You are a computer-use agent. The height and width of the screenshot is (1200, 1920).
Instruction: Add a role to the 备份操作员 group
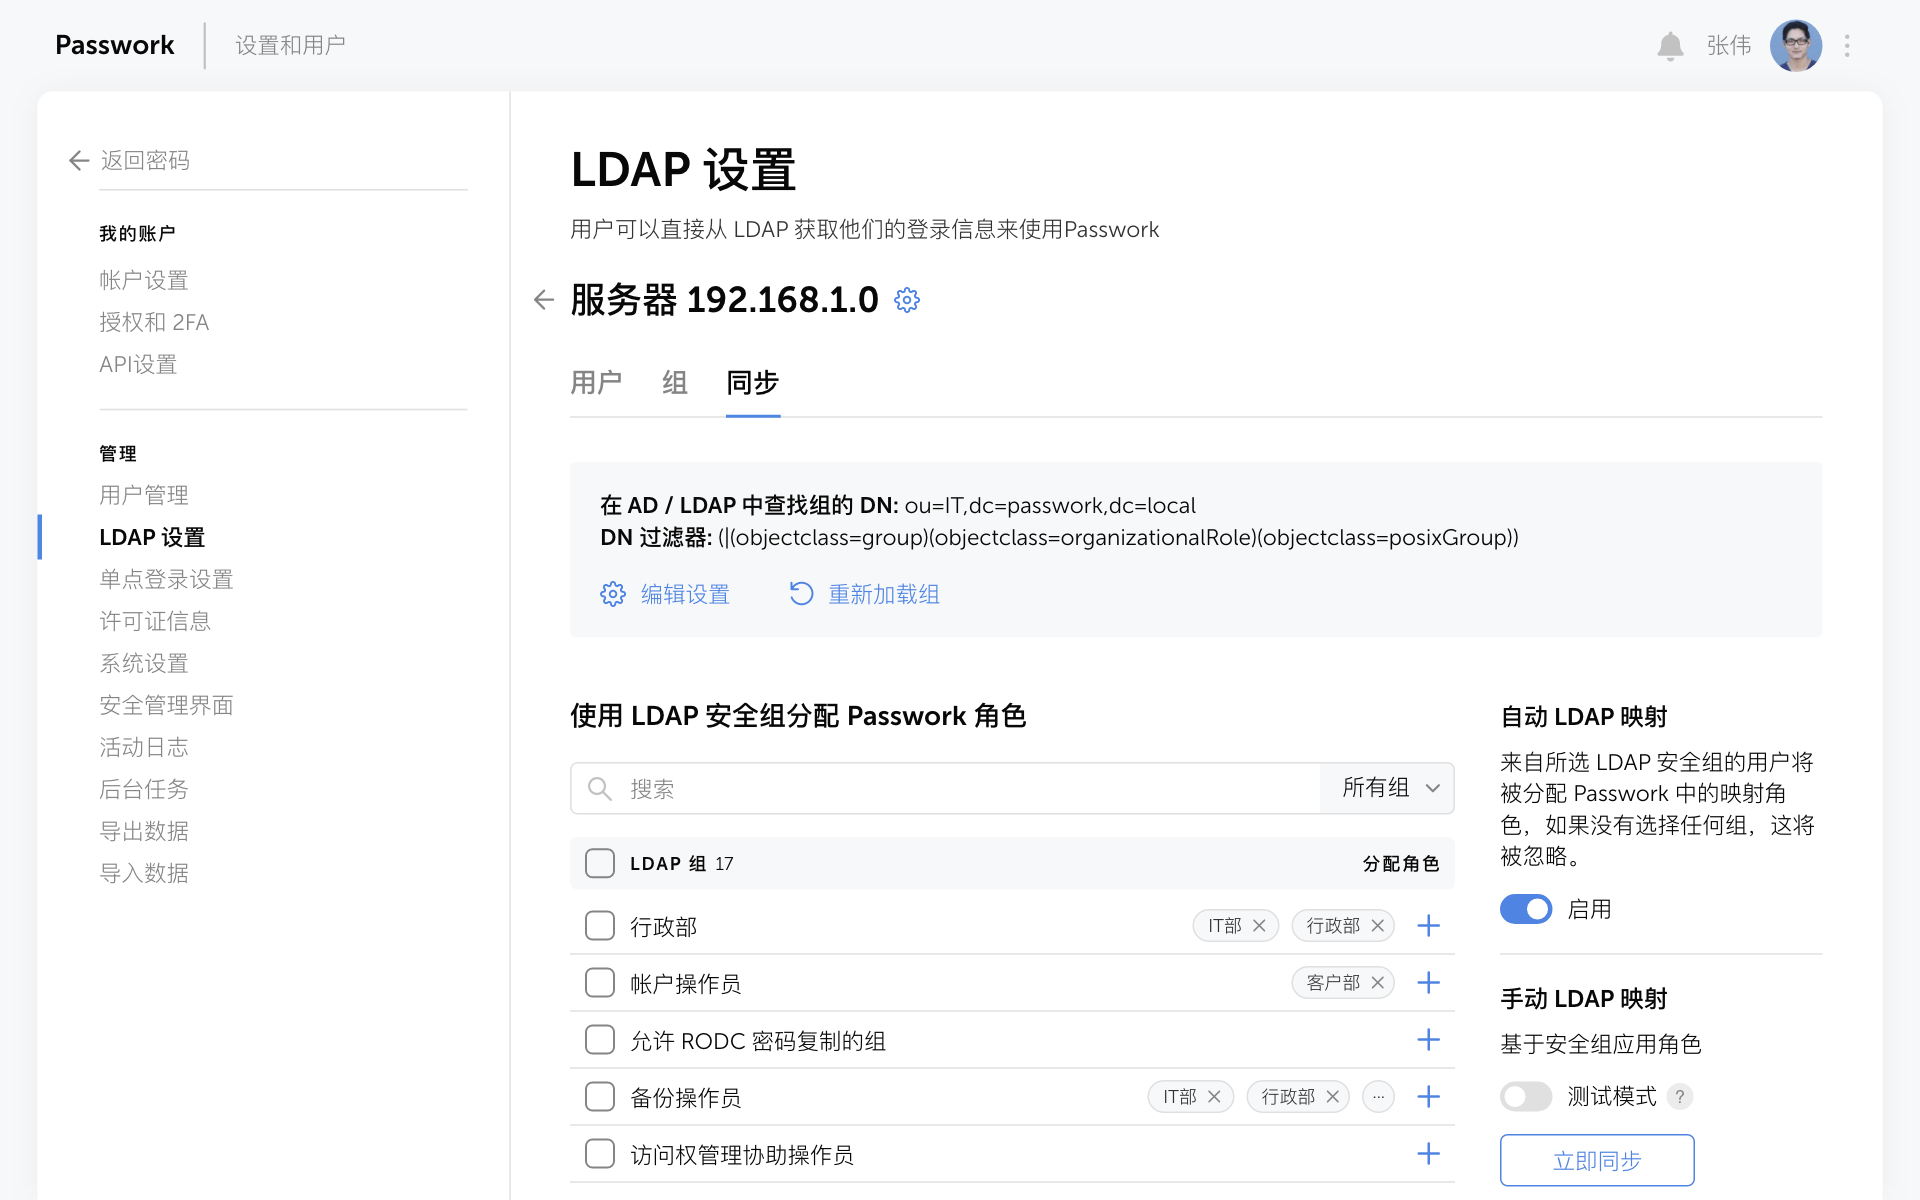(x=1429, y=1097)
